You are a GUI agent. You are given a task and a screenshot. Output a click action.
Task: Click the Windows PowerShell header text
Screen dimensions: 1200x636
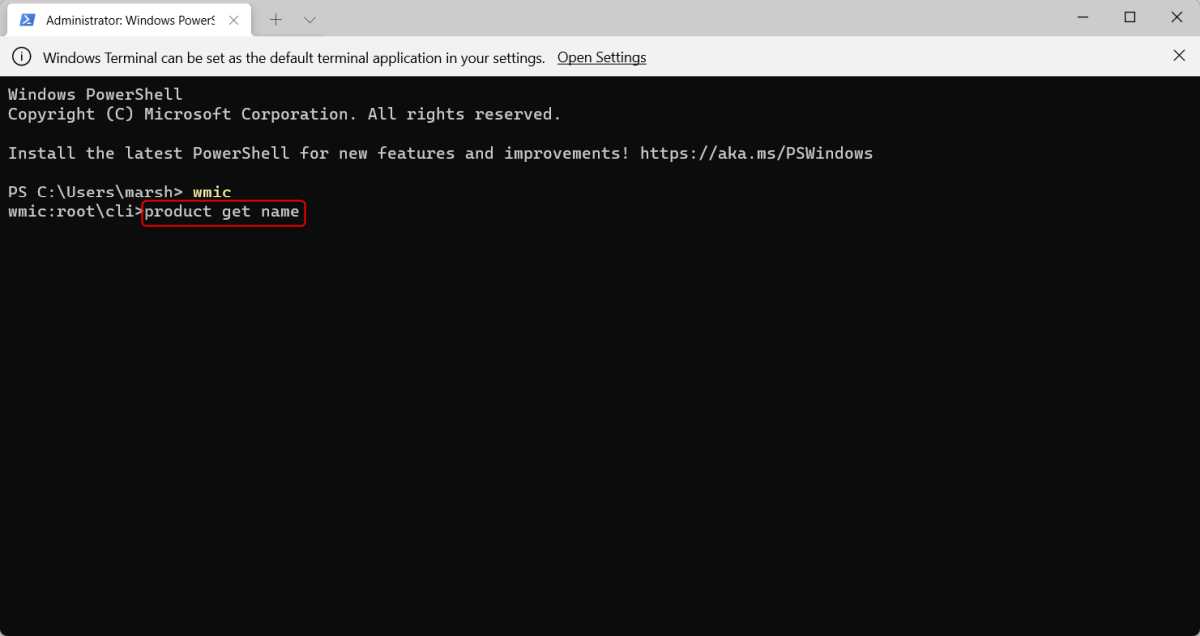click(94, 93)
